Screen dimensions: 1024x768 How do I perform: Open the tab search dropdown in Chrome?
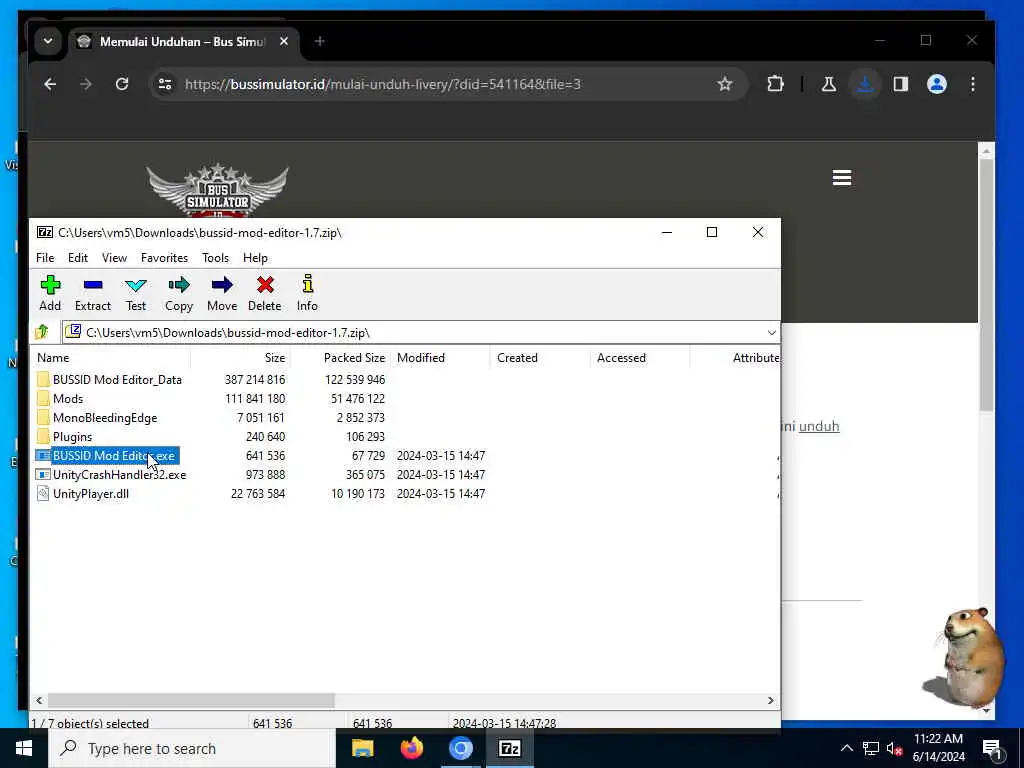click(48, 41)
